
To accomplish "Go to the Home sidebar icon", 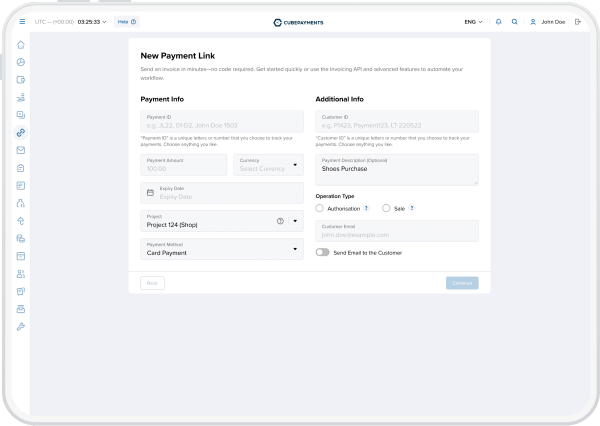I will click(20, 45).
